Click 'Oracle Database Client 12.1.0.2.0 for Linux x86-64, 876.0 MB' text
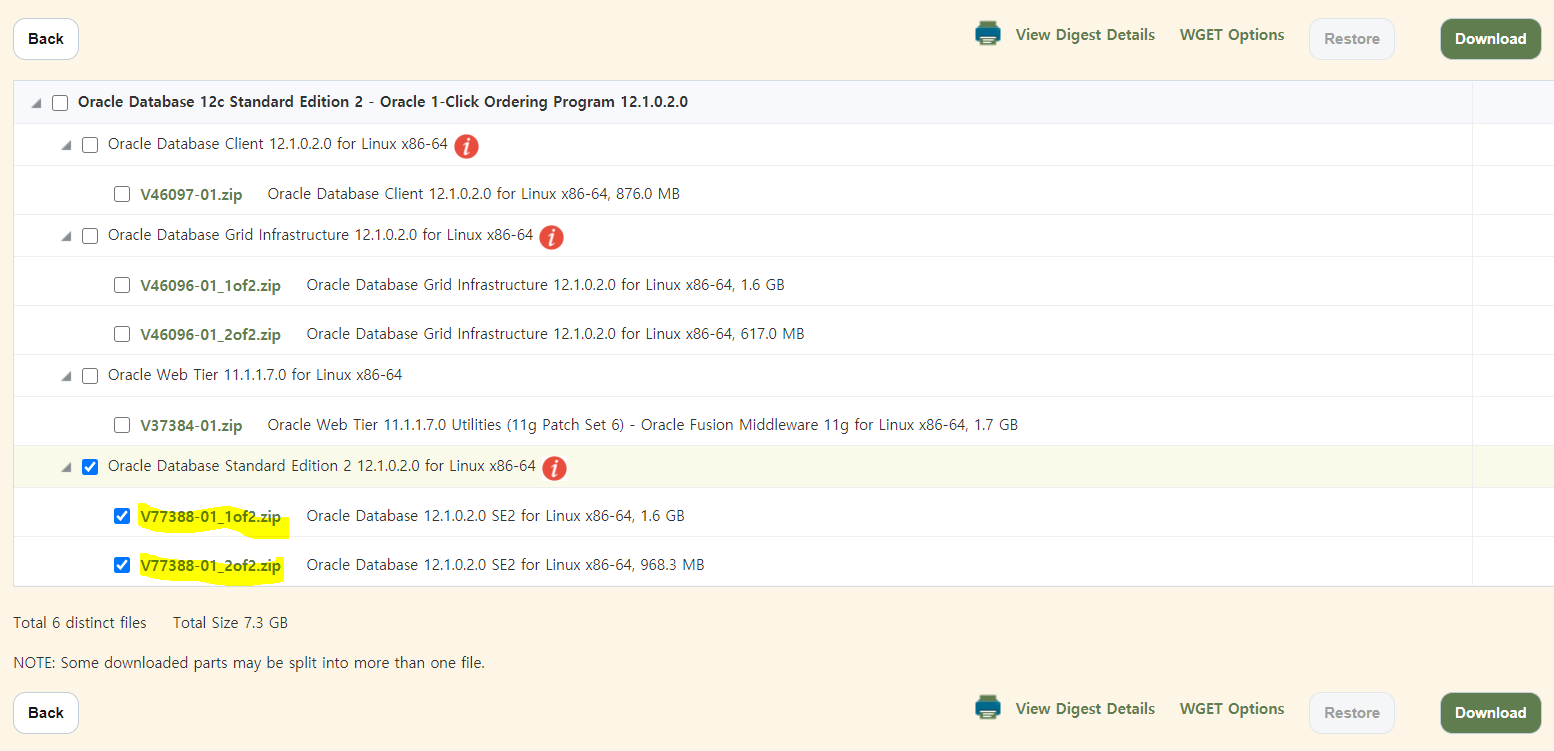Viewport: 1554px width, 751px height. [x=474, y=194]
